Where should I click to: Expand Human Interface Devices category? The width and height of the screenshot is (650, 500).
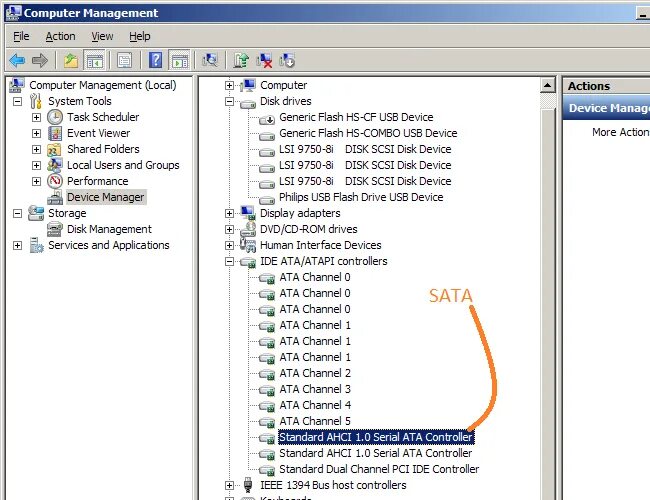(x=229, y=245)
